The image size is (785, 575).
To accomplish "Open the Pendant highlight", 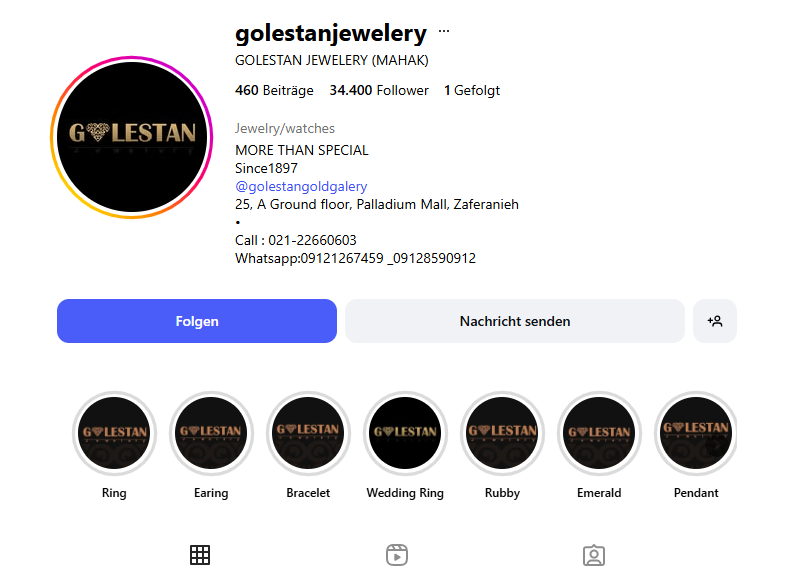I will pyautogui.click(x=696, y=433).
